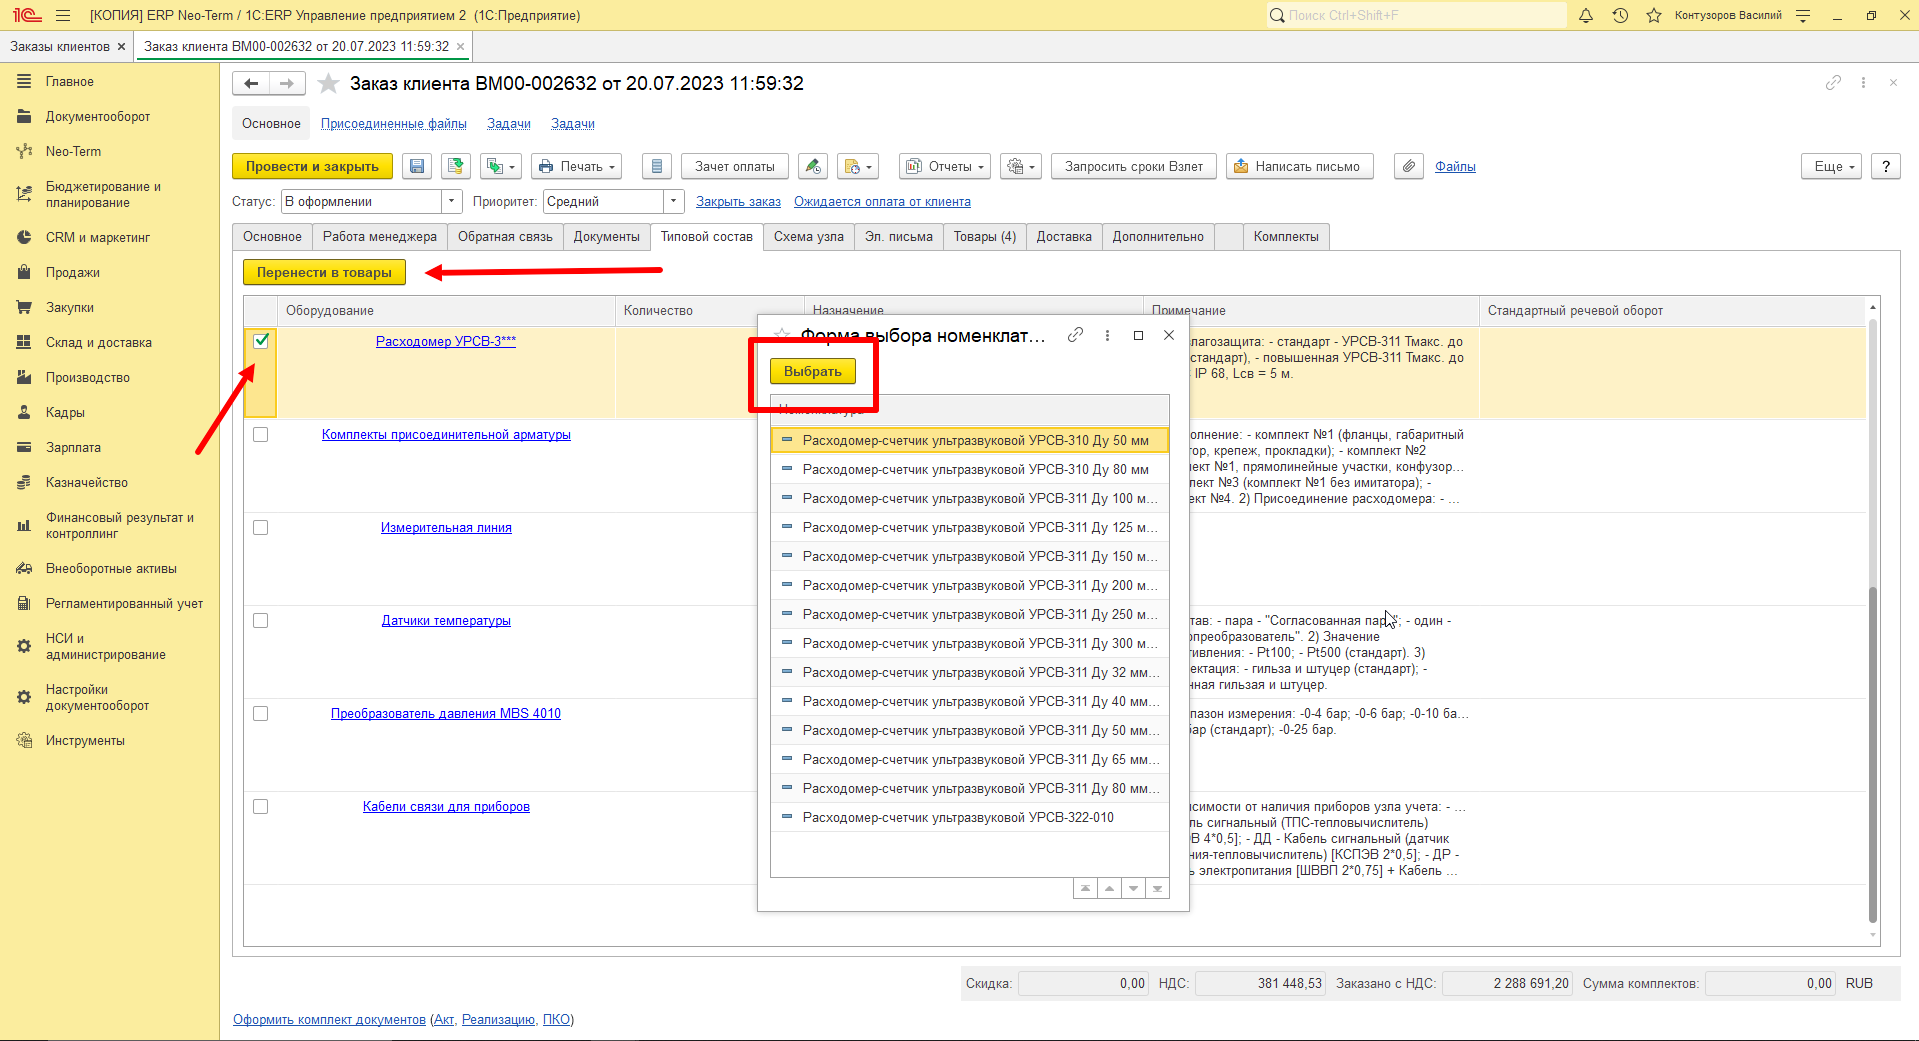The height and width of the screenshot is (1041, 1919).
Task: Select the Расходомер-счетчик УРСВ-322-010 row
Action: 970,817
